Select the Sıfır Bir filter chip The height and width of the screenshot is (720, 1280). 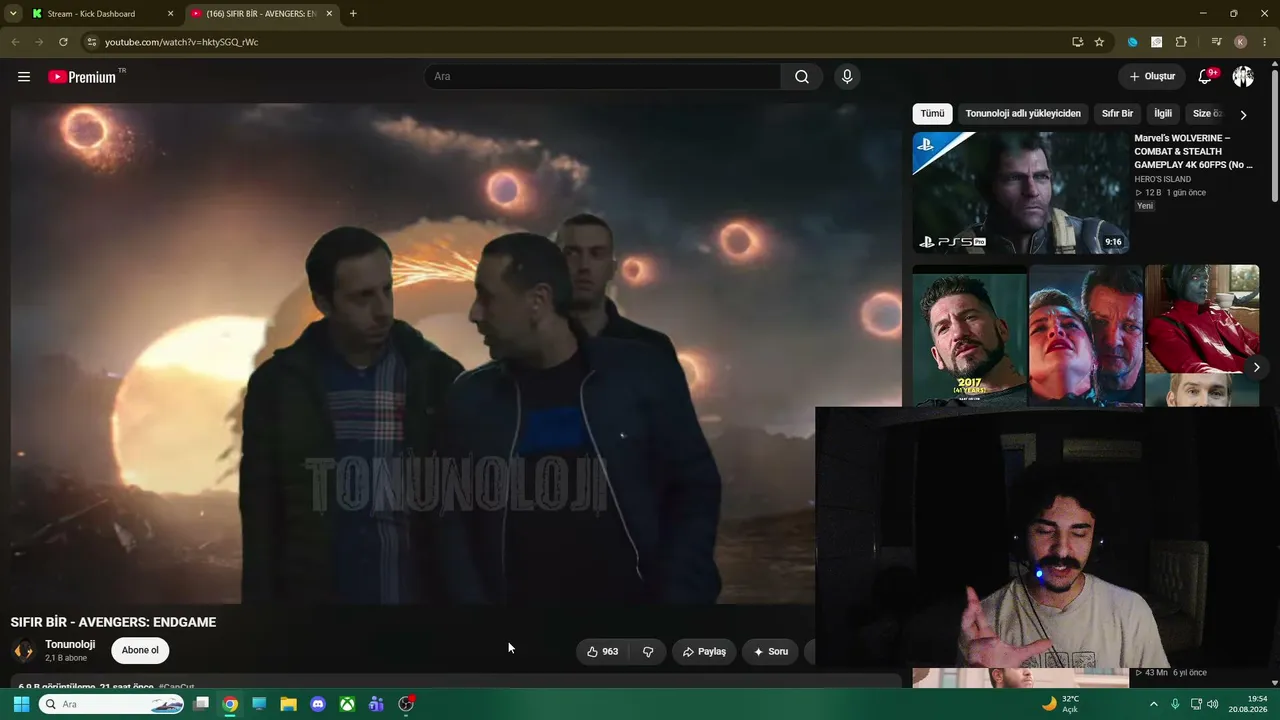[x=1117, y=114]
